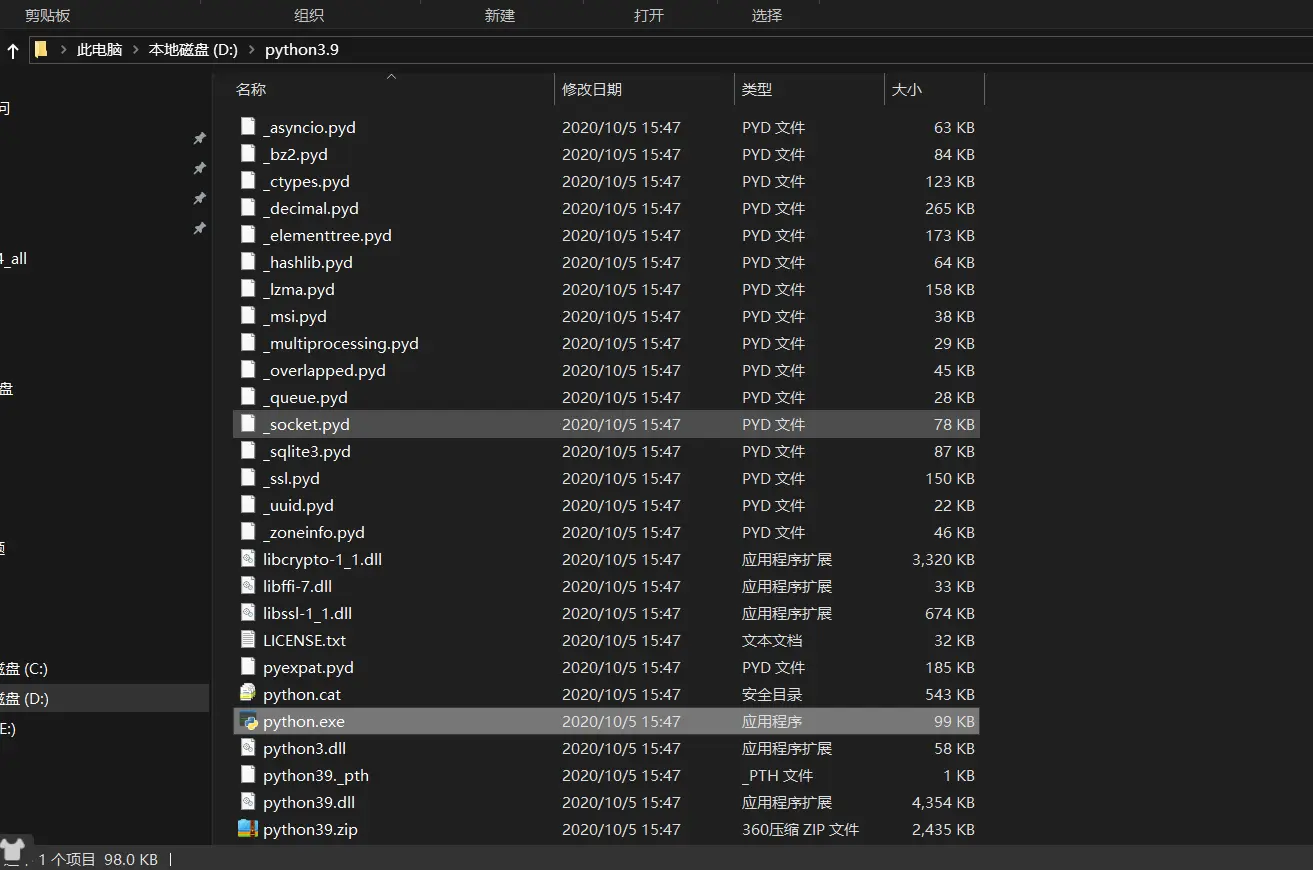1313x870 pixels.
Task: Select drive (D:) in the navigation pane
Action: pyautogui.click(x=104, y=698)
